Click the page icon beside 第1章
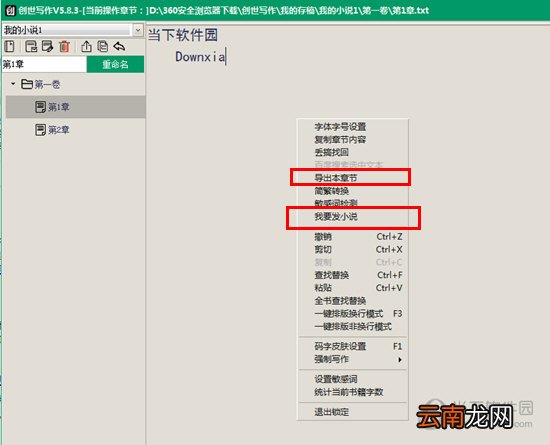The image size is (550, 445). (40, 107)
